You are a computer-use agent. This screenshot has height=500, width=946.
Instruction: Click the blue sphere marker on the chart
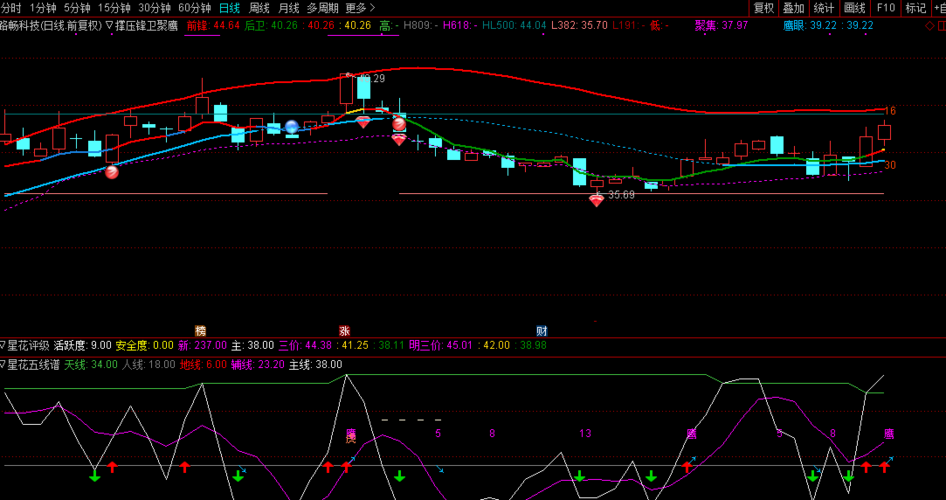tap(291, 127)
